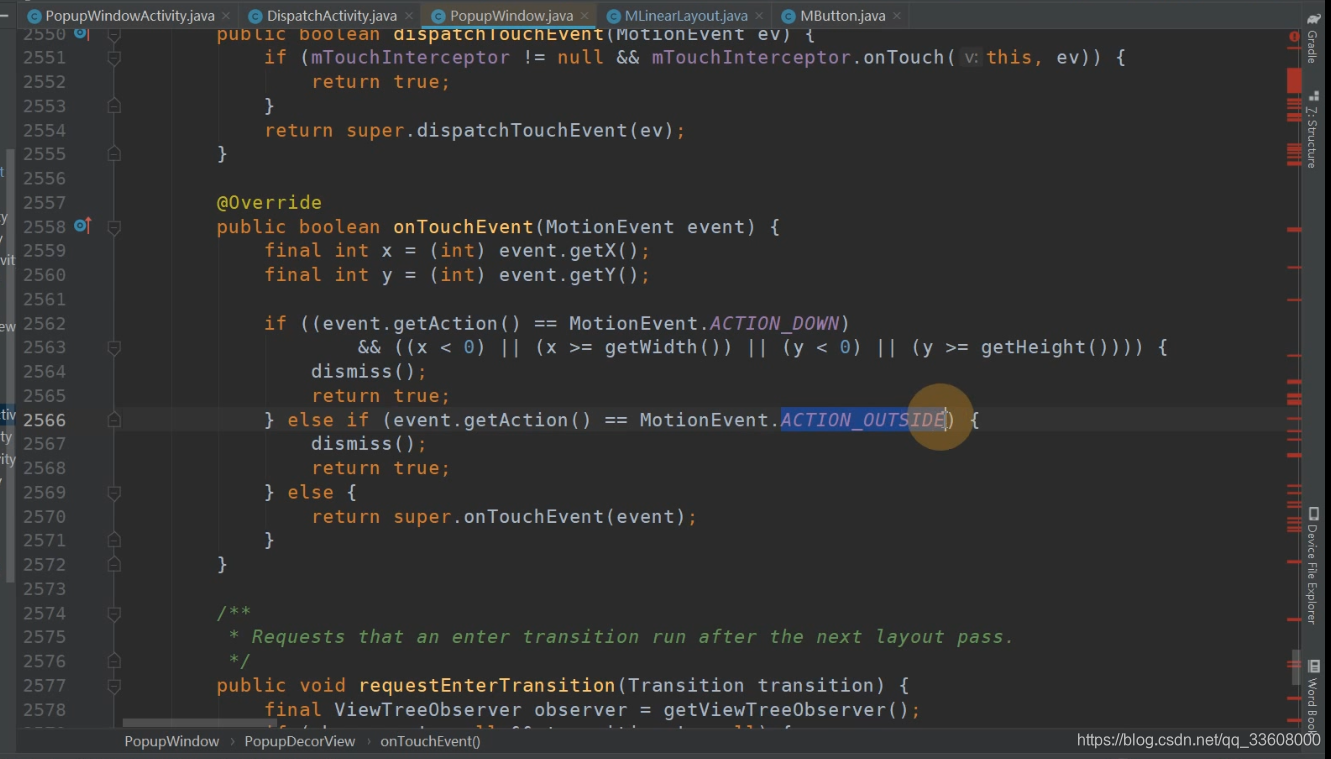Switch to the PopupWindowActivity.java tab
Image resolution: width=1331 pixels, height=759 pixels.
pyautogui.click(x=130, y=16)
